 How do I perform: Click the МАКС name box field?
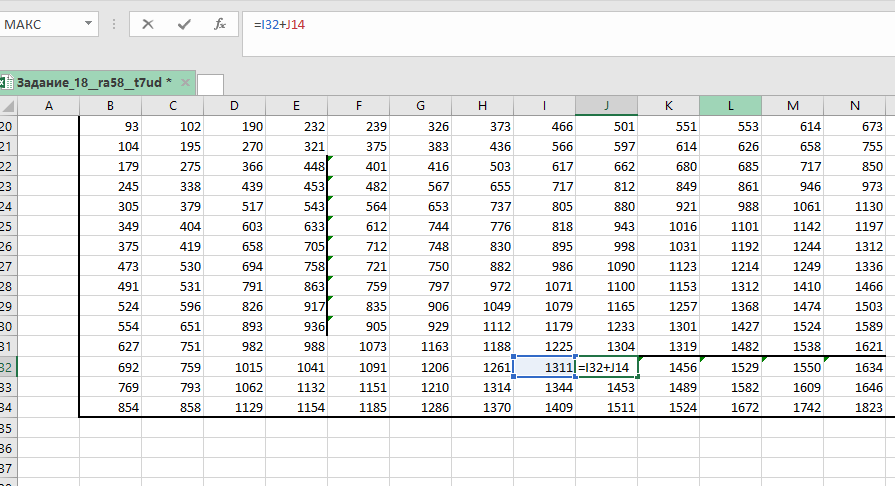click(x=40, y=25)
